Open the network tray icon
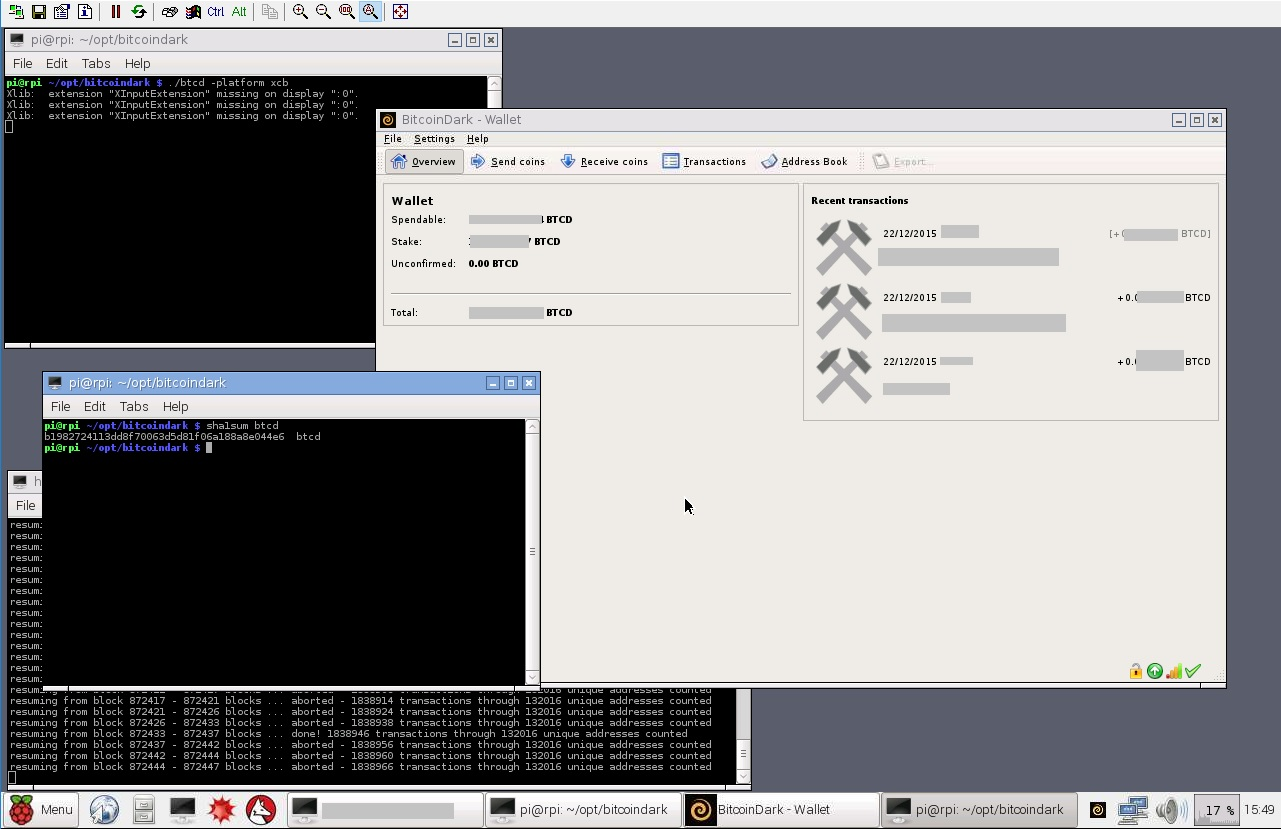The width and height of the screenshot is (1281, 829). click(x=1132, y=810)
